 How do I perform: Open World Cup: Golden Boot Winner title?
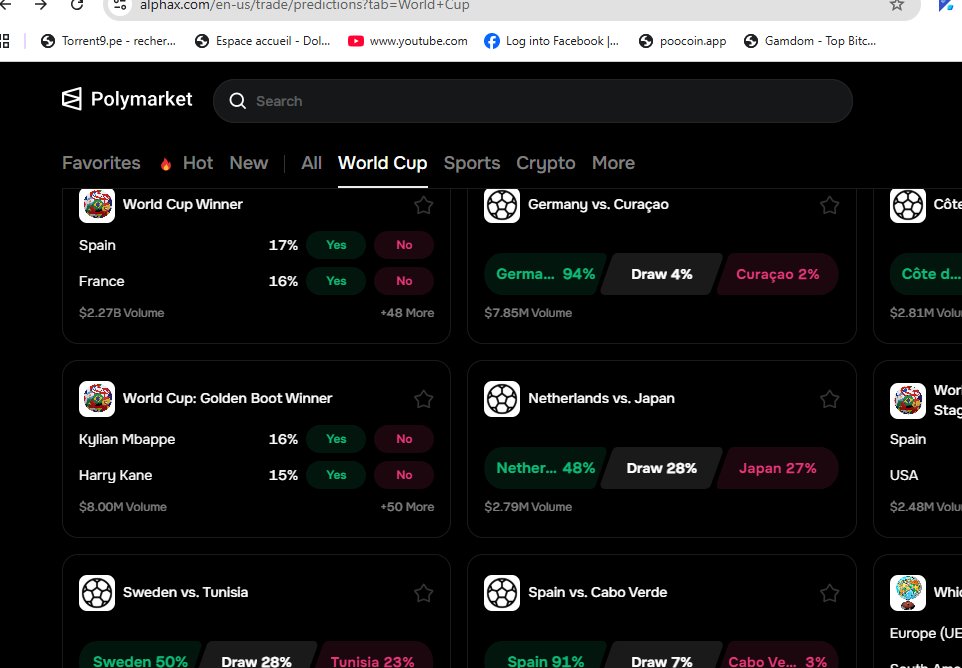[x=228, y=398]
